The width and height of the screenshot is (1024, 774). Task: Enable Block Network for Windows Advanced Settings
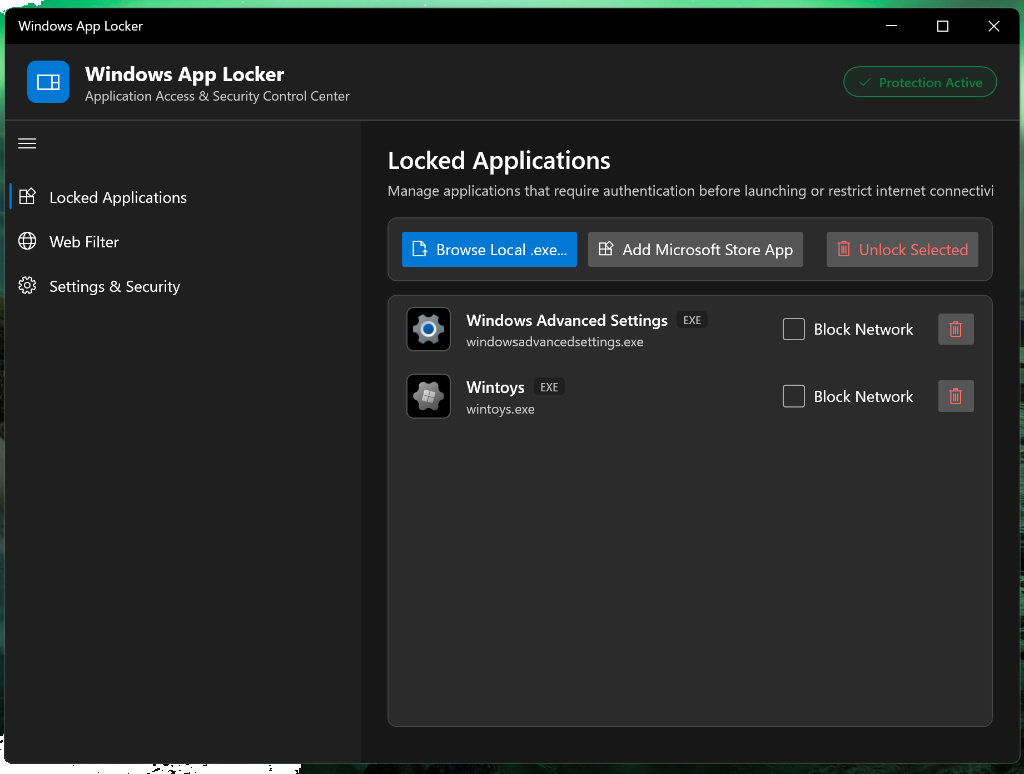[x=793, y=329]
